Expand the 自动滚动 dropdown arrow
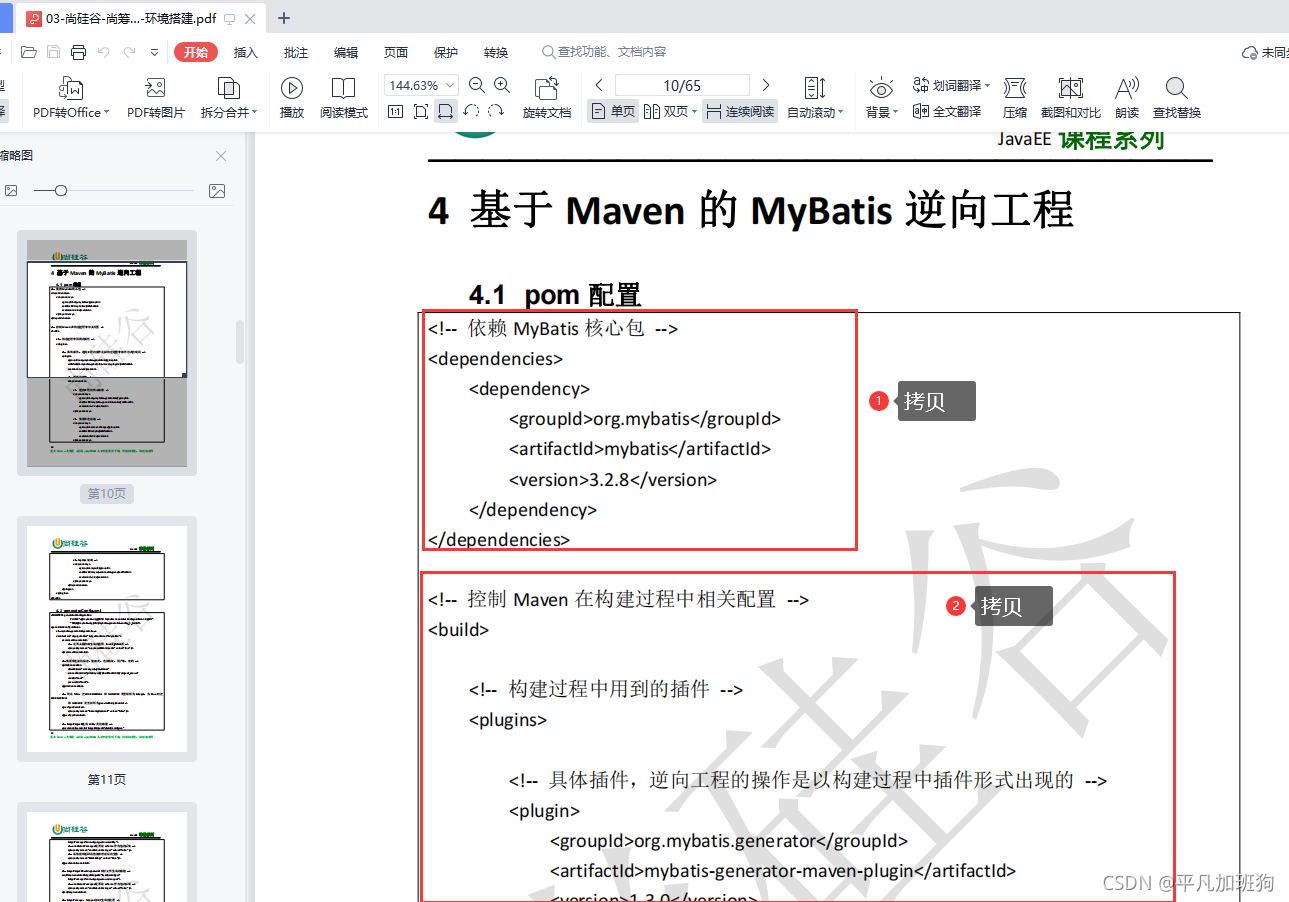The height and width of the screenshot is (902, 1289). (841, 113)
